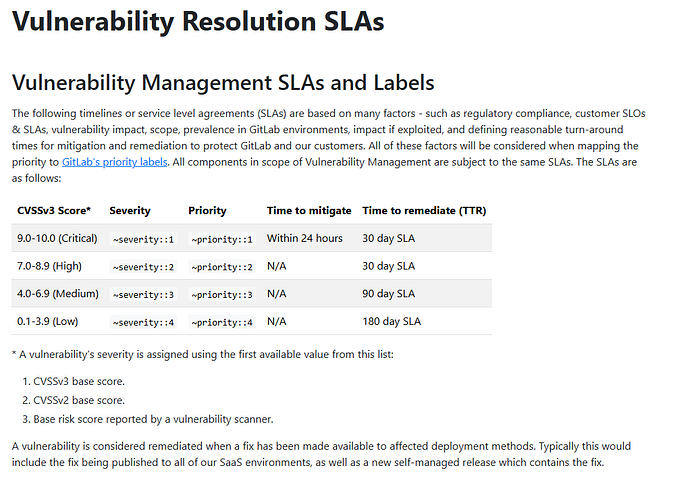The height and width of the screenshot is (481, 700).
Task: Select the ~severity::1 label tag
Action: pyautogui.click(x=143, y=239)
